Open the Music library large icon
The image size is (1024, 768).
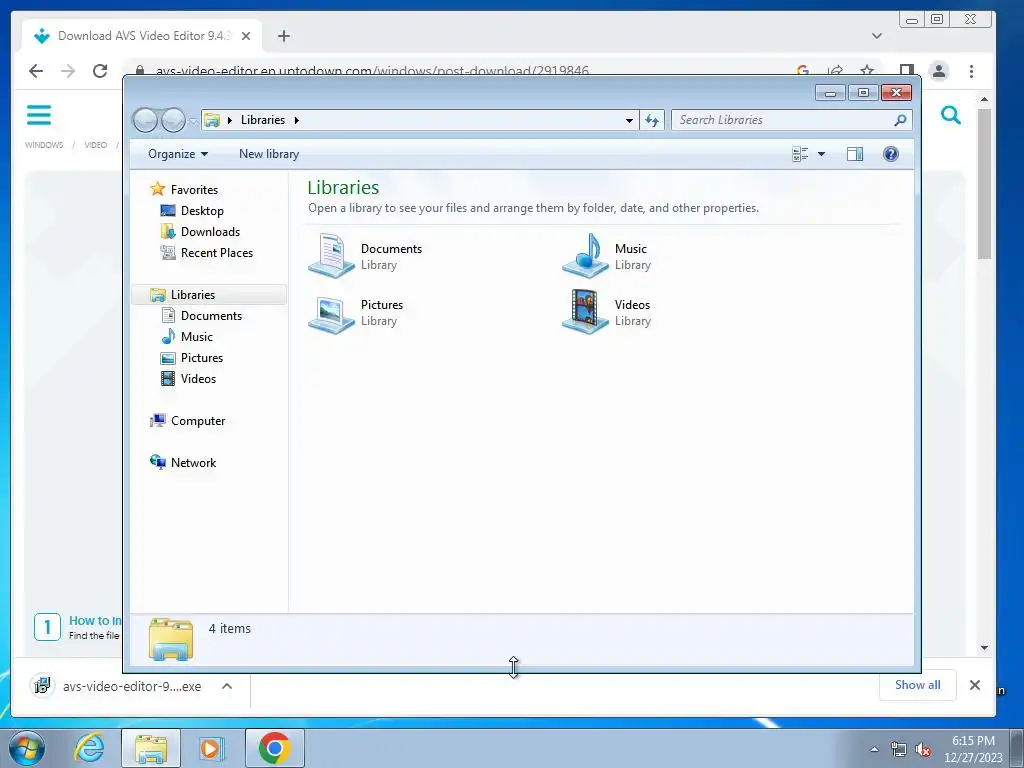[585, 256]
